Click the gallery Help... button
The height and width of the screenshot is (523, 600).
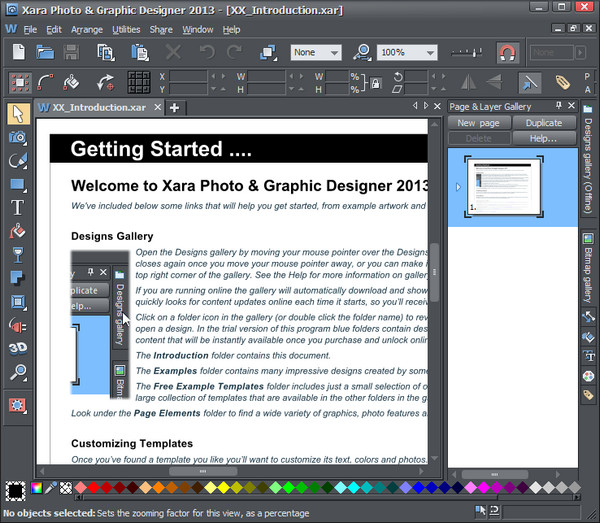tap(544, 138)
